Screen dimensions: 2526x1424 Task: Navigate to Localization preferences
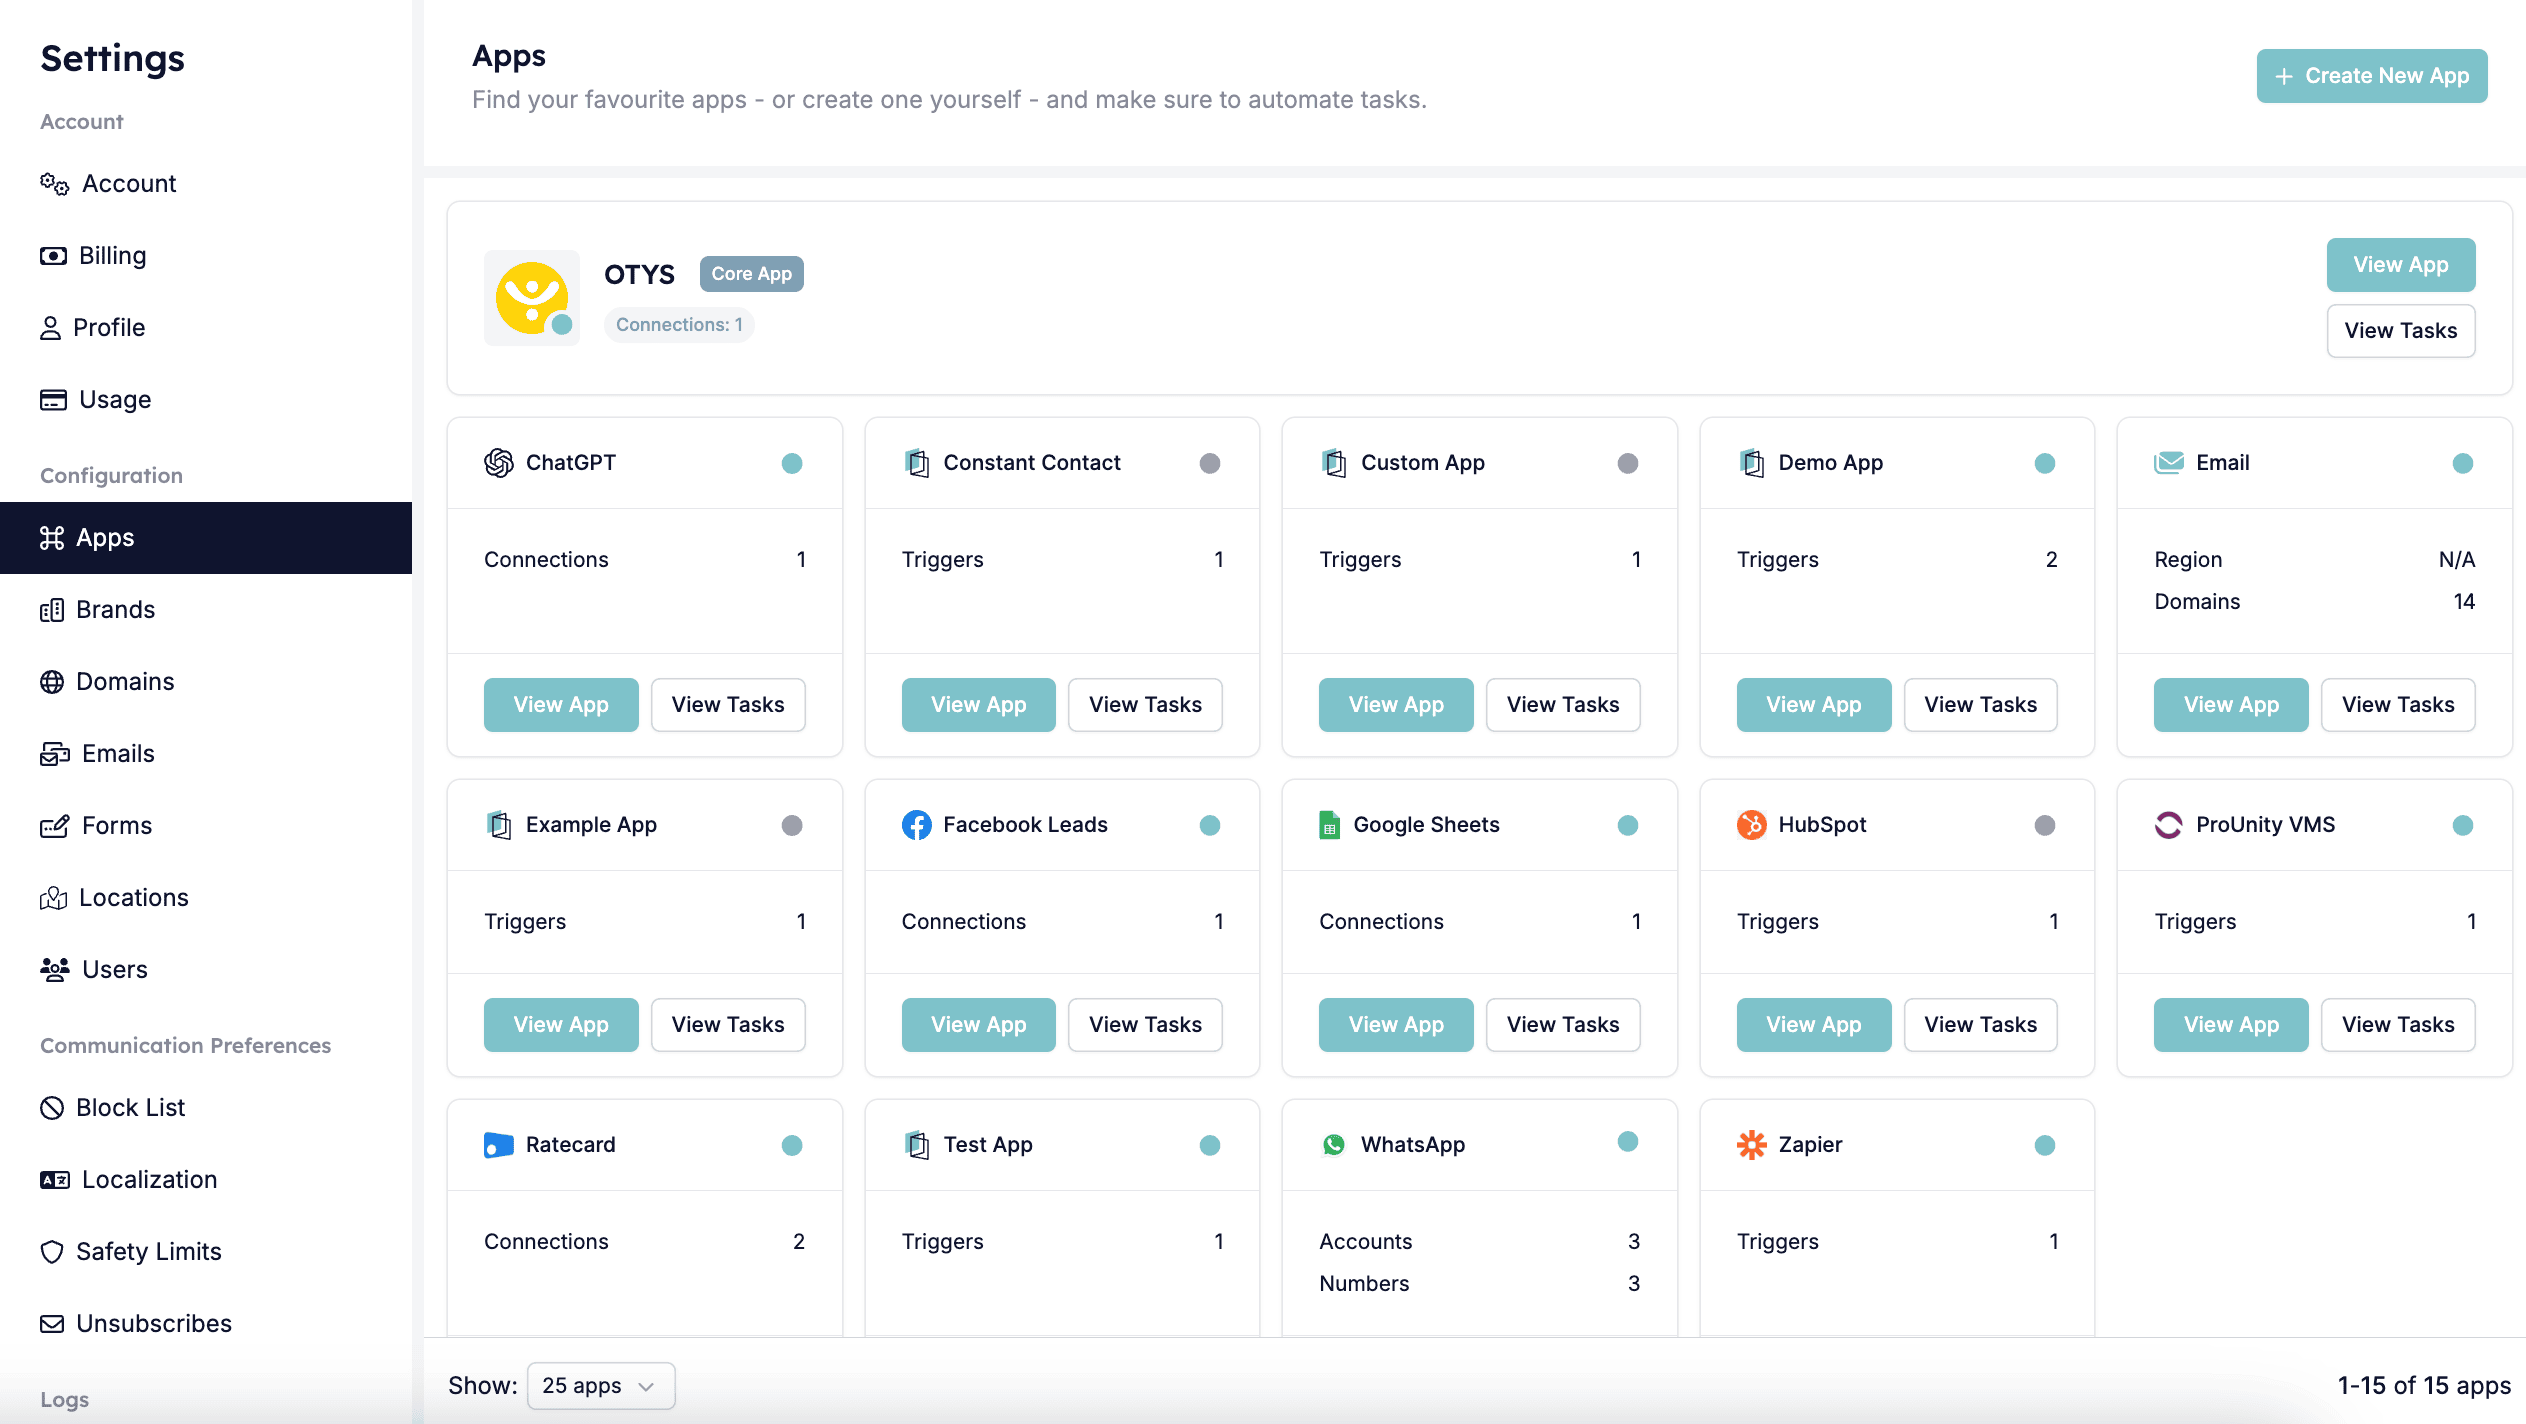point(206,1180)
